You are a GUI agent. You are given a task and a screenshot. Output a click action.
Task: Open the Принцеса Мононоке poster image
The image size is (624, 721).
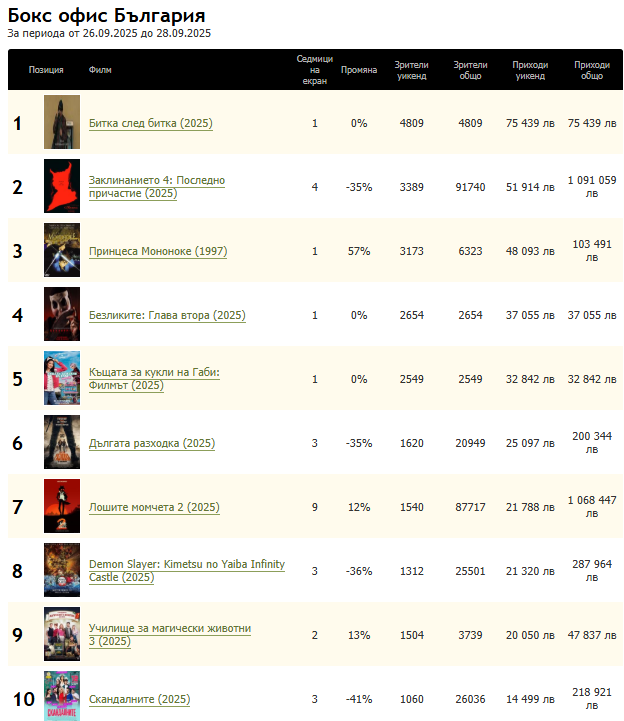(x=62, y=251)
